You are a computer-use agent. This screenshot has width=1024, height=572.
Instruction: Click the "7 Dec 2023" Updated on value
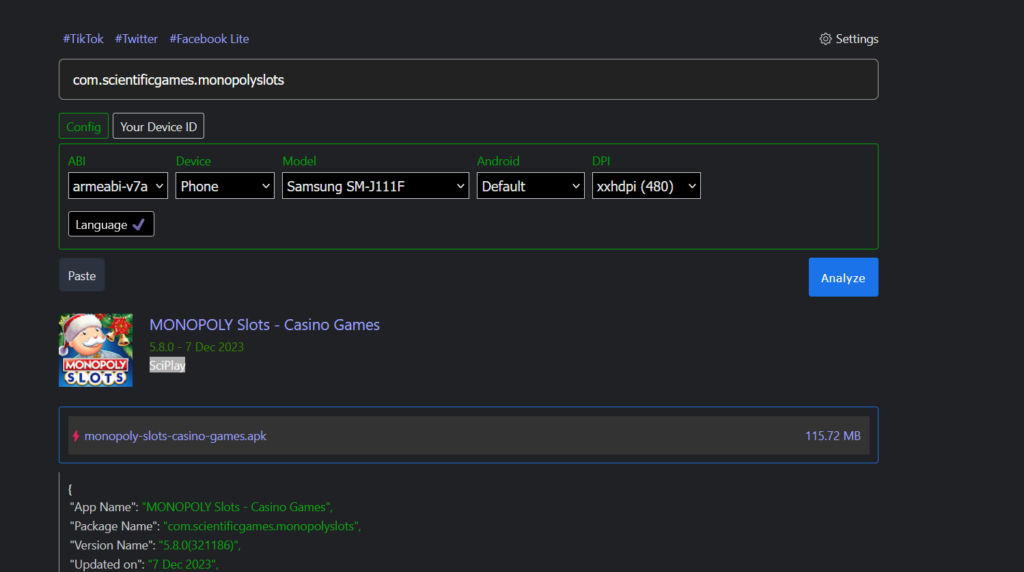pyautogui.click(x=183, y=564)
